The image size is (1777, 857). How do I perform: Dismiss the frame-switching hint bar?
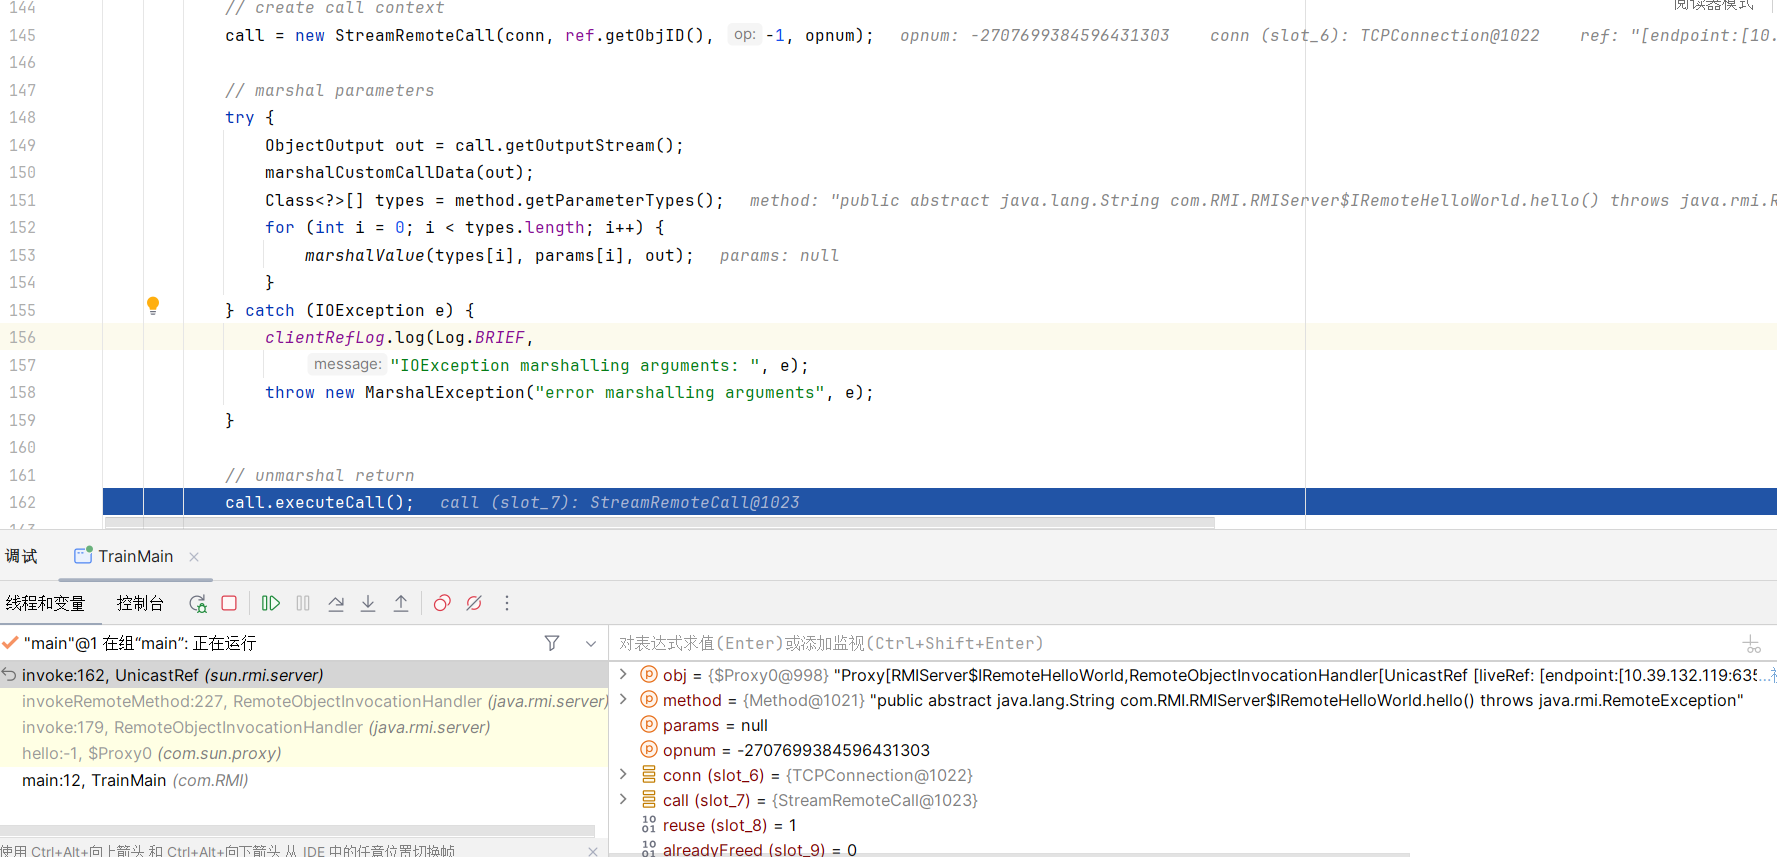point(593,851)
